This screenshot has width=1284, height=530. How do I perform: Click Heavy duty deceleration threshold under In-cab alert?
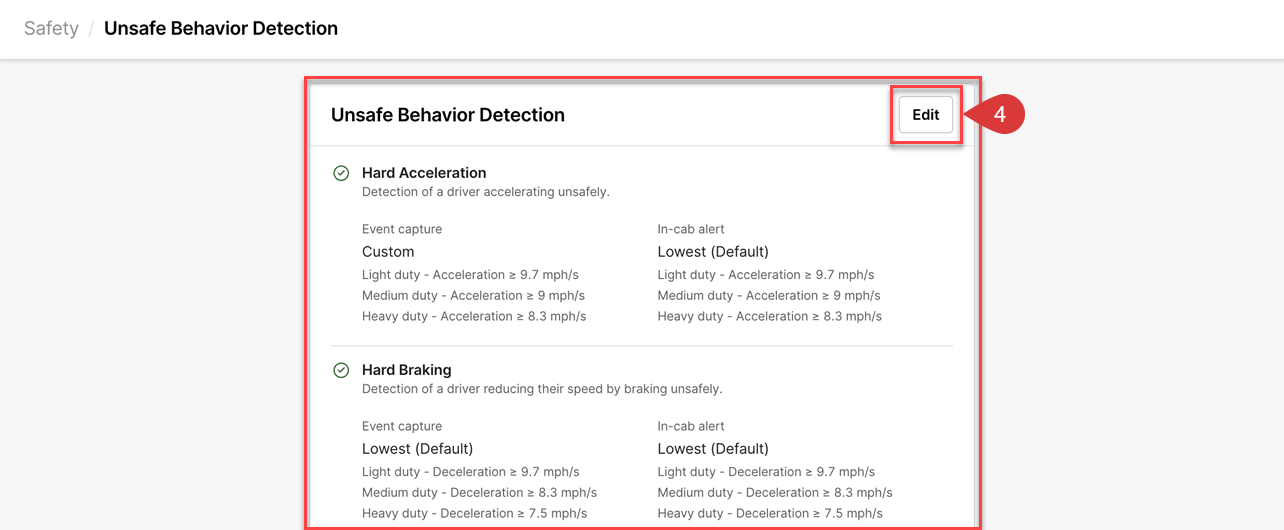(770, 513)
